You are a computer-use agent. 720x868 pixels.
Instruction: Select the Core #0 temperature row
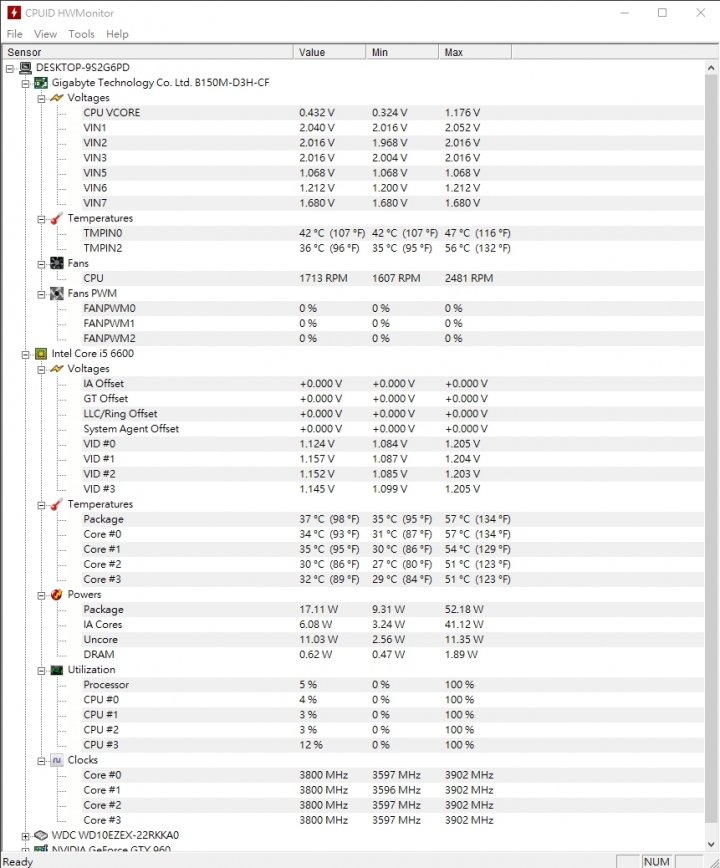pyautogui.click(x=393, y=534)
